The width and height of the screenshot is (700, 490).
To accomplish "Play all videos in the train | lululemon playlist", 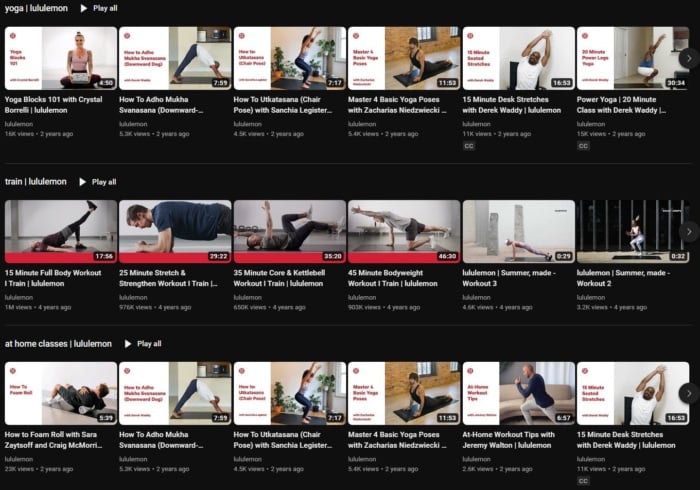I will [x=98, y=182].
